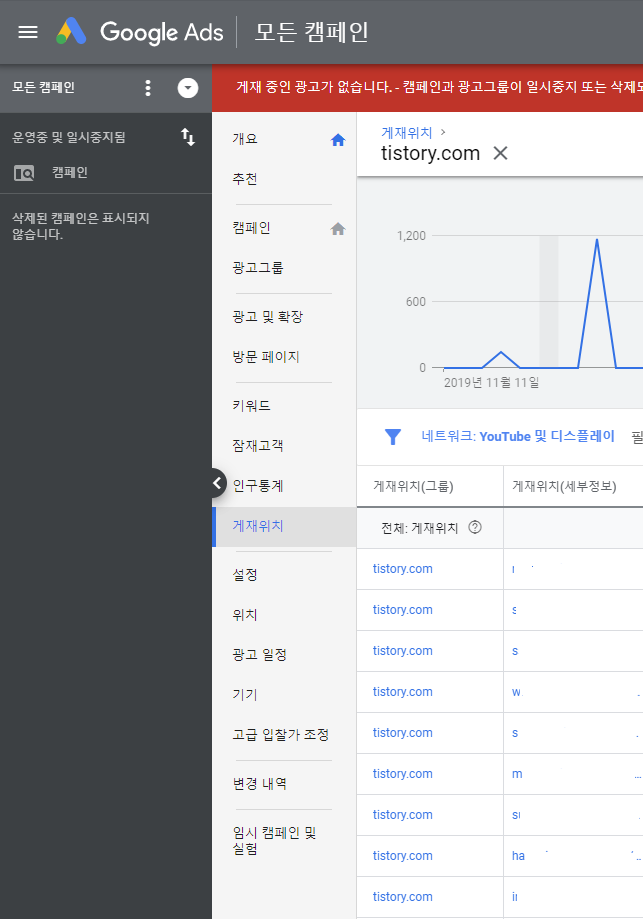Click the 모든 캠페인 header title

click(311, 32)
